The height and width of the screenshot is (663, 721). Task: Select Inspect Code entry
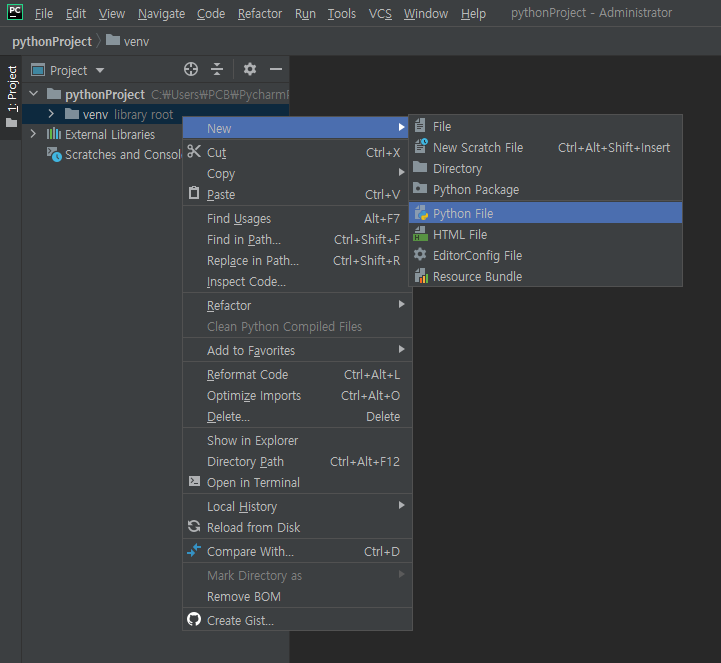tap(297, 281)
